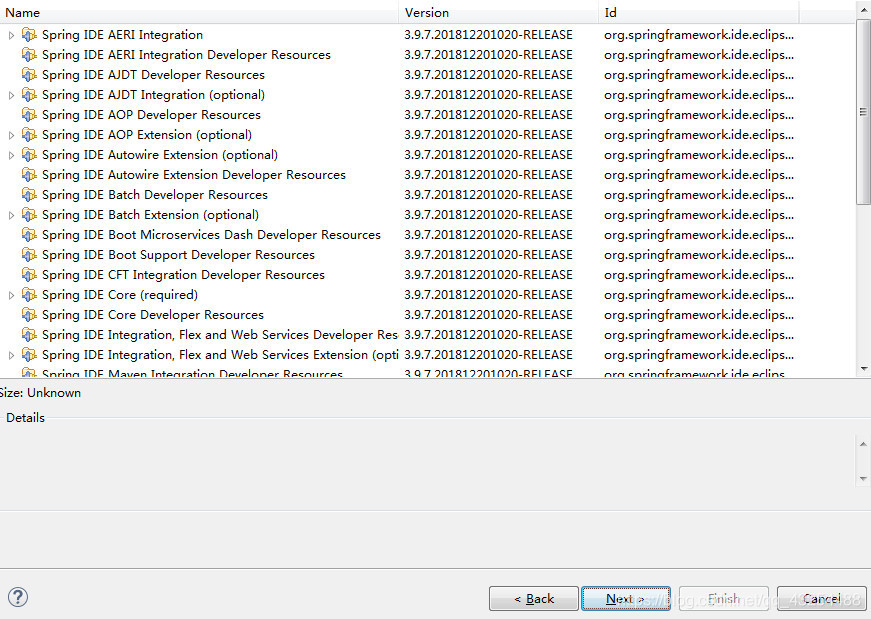
Task: Select Spring IDE AJDT Integration (optional) text
Action: [153, 95]
